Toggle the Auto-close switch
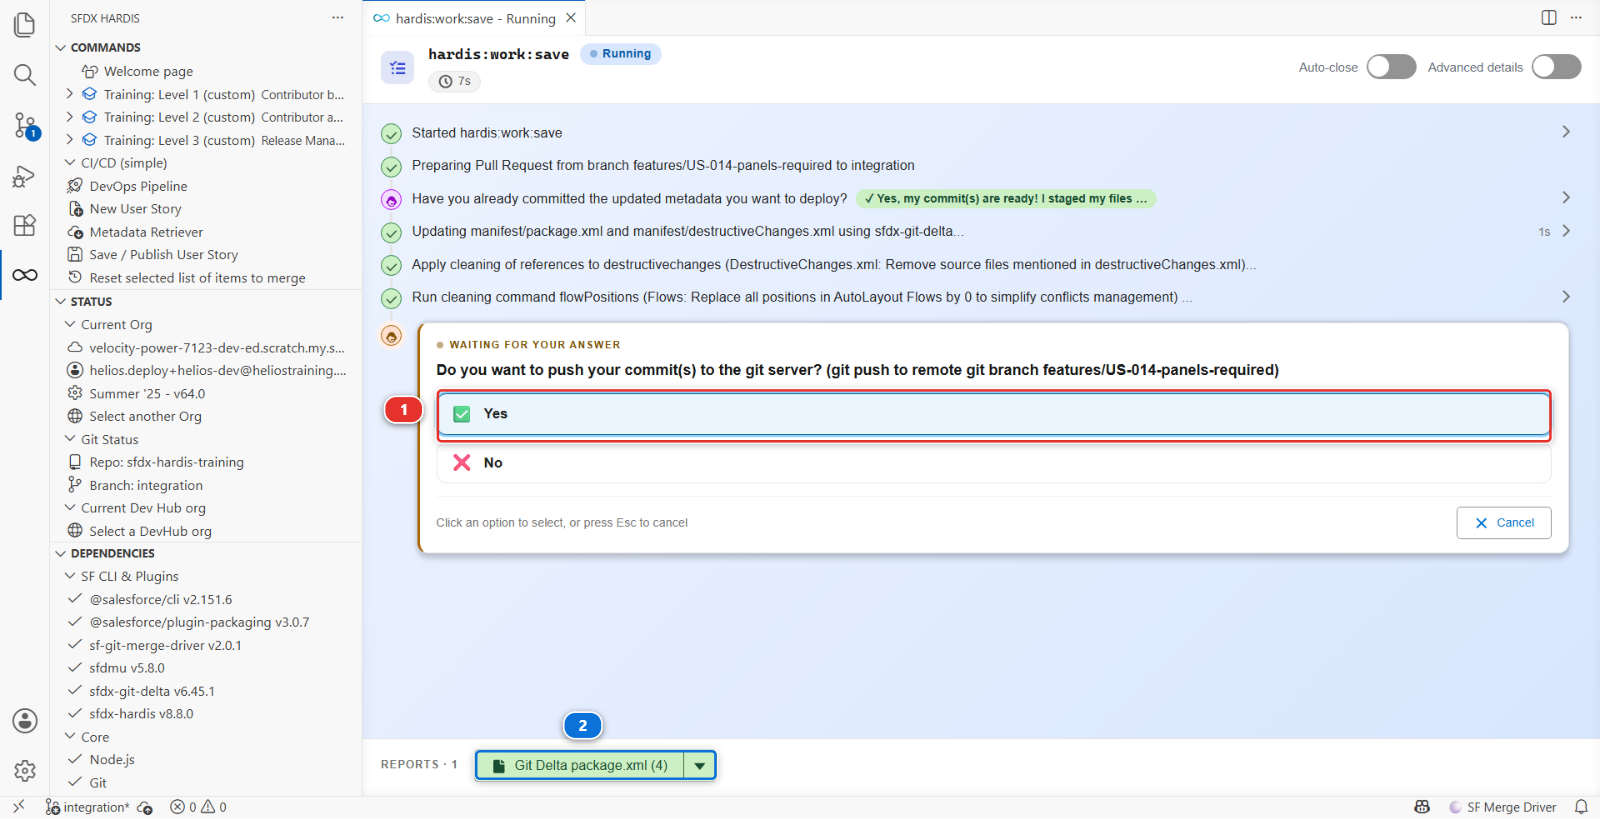 [x=1391, y=67]
